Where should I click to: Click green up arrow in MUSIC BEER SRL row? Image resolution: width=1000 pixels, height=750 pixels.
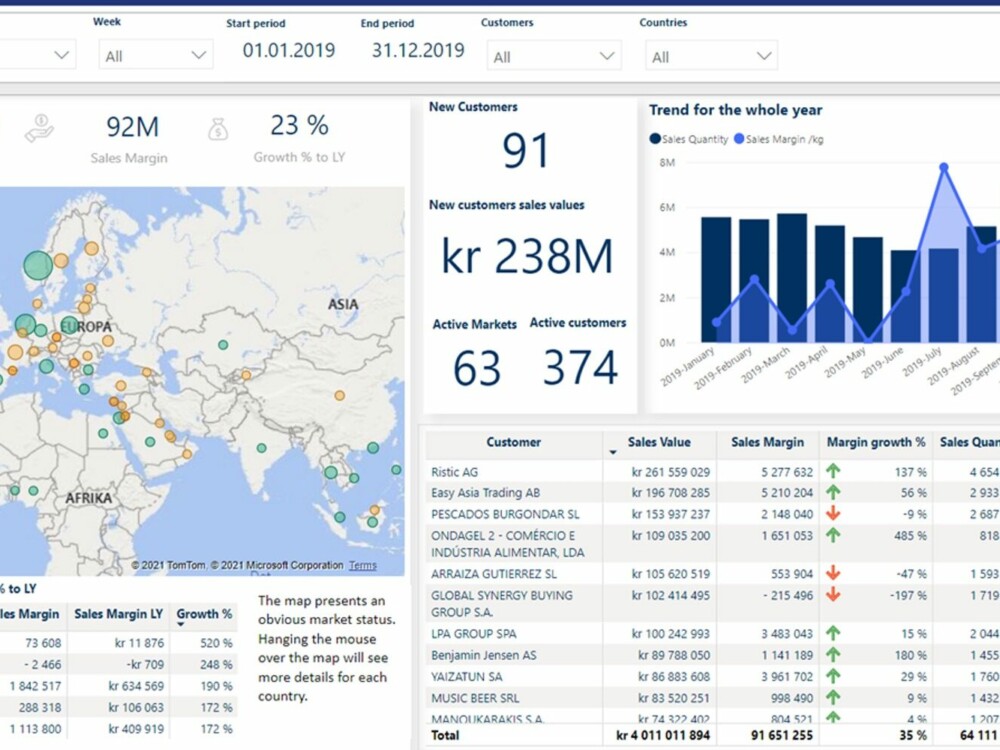[833, 698]
